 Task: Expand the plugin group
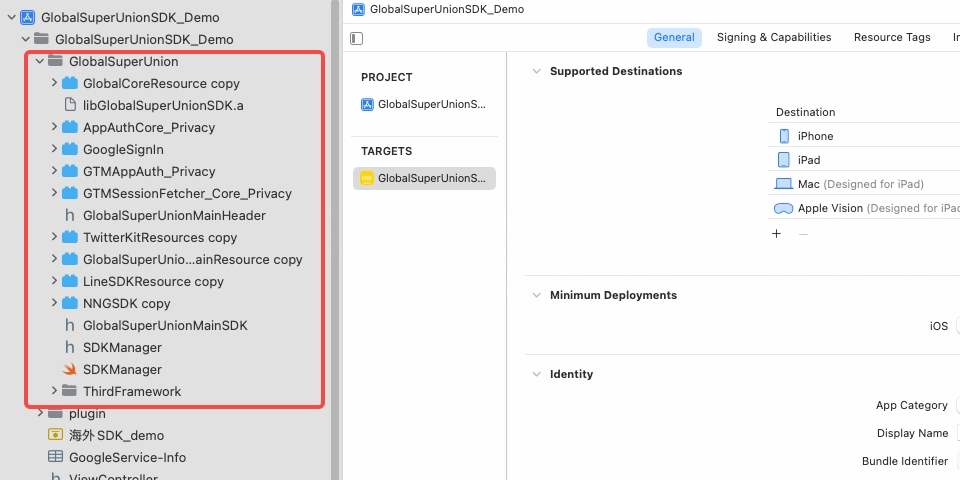coord(40,413)
